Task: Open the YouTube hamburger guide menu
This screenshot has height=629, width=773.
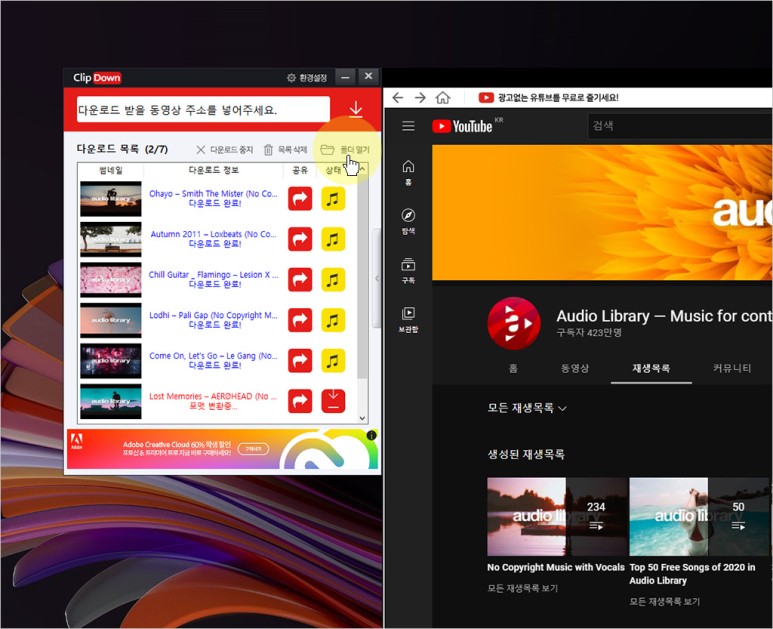Action: click(x=408, y=126)
